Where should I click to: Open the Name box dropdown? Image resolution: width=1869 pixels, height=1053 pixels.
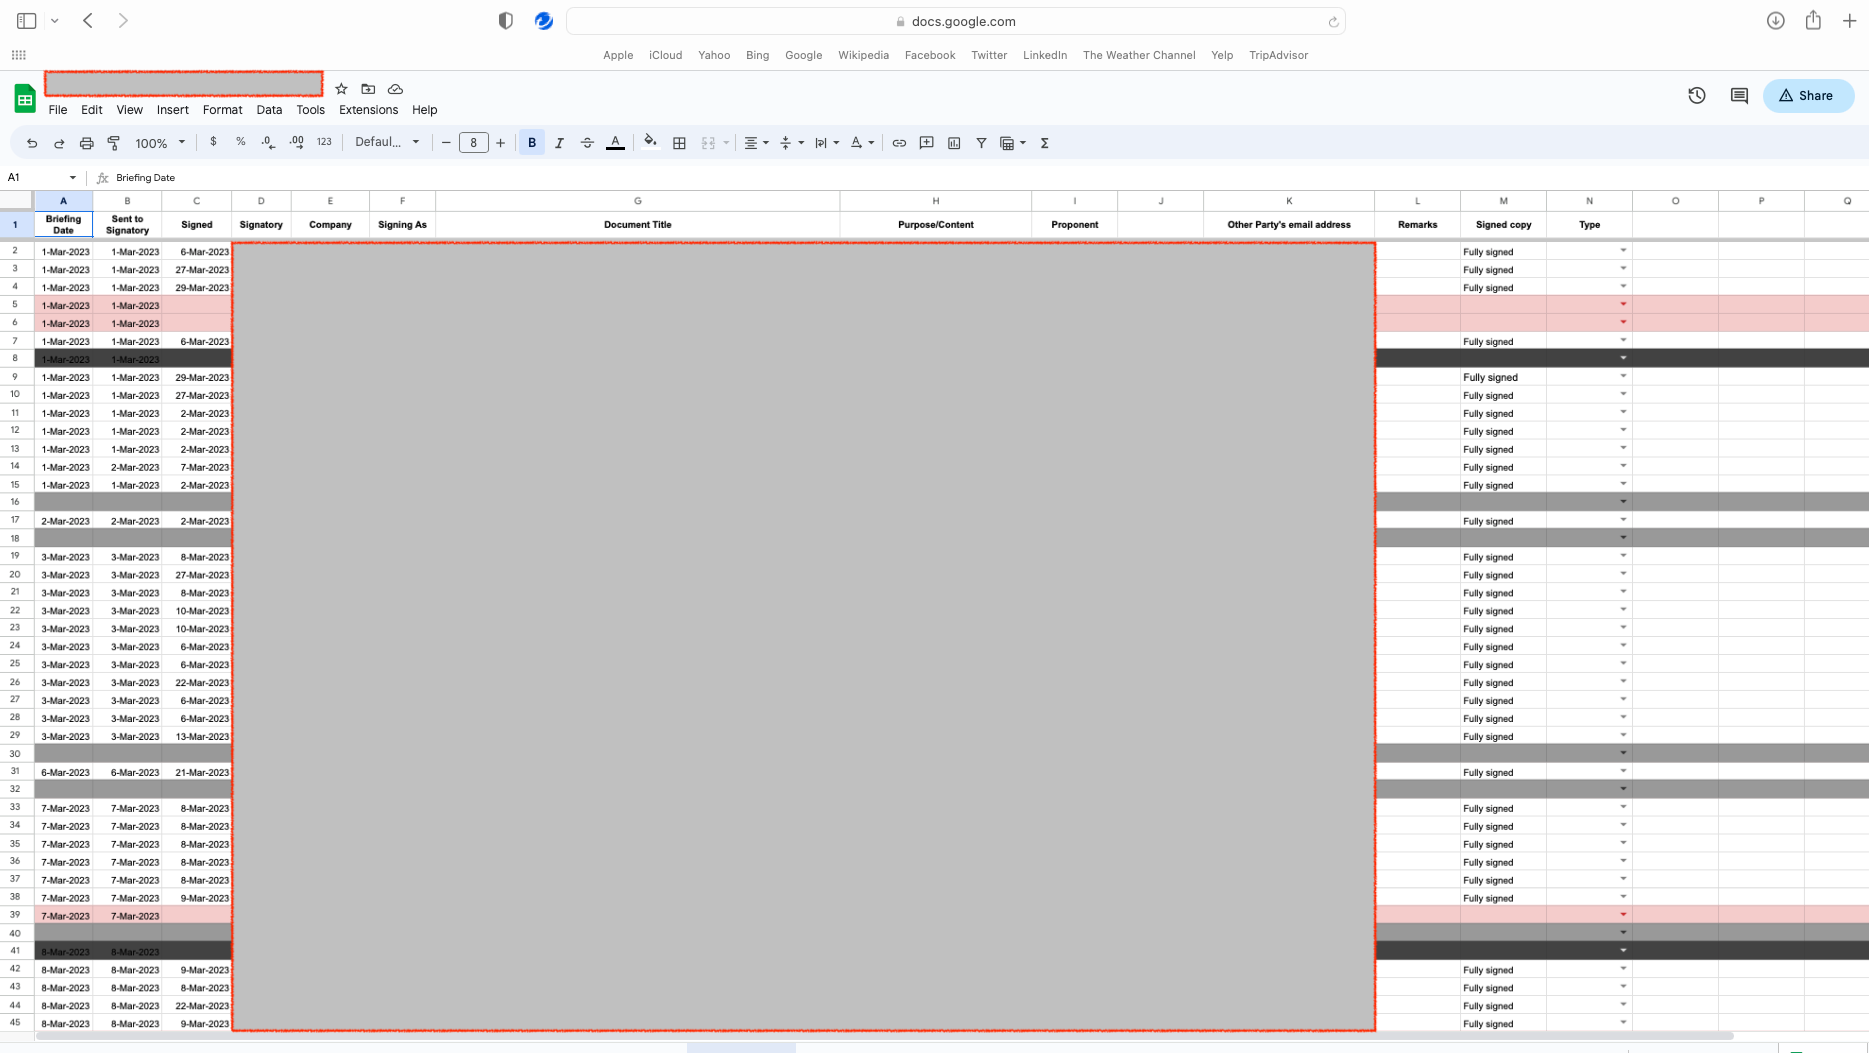pos(73,178)
